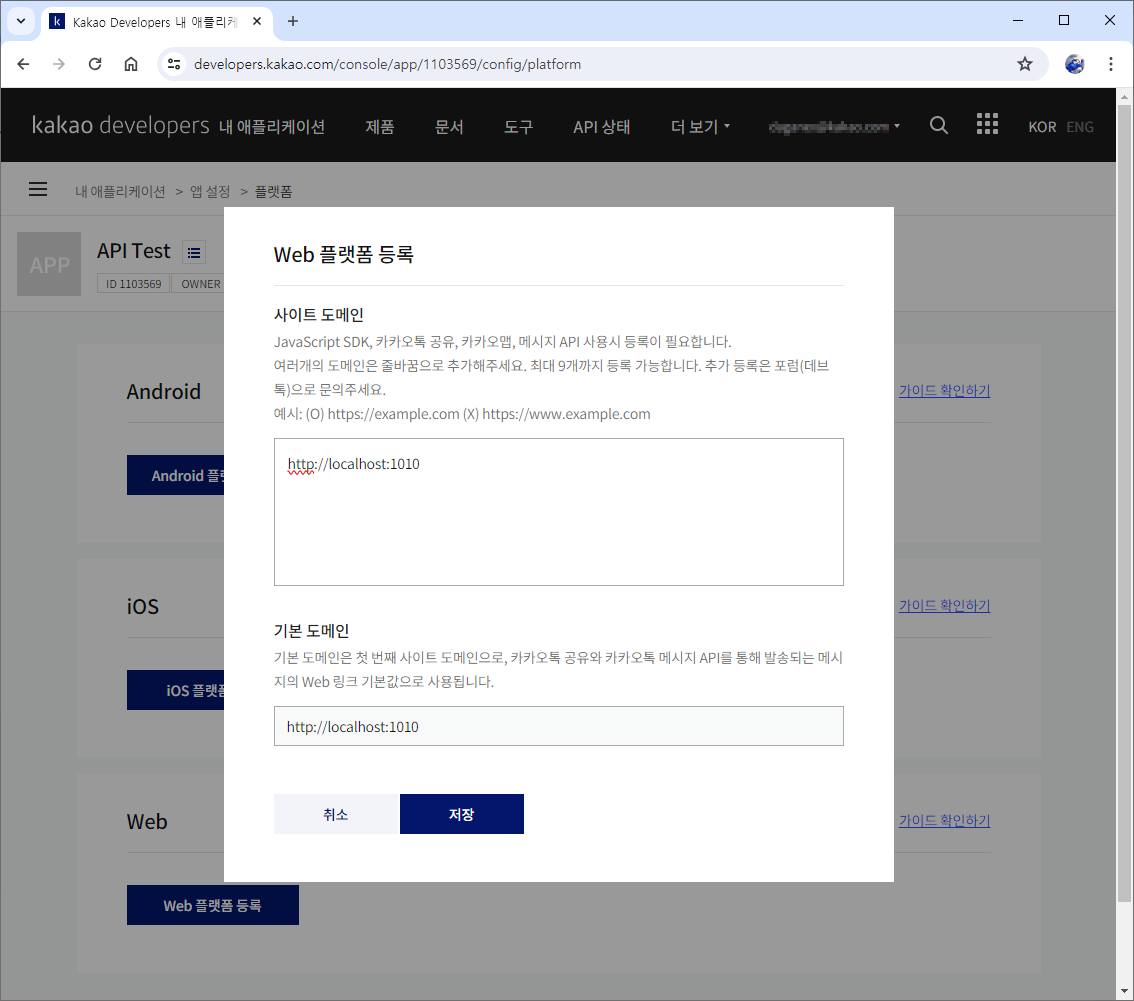Click 플랫폼 breadcrumb

tap(273, 192)
